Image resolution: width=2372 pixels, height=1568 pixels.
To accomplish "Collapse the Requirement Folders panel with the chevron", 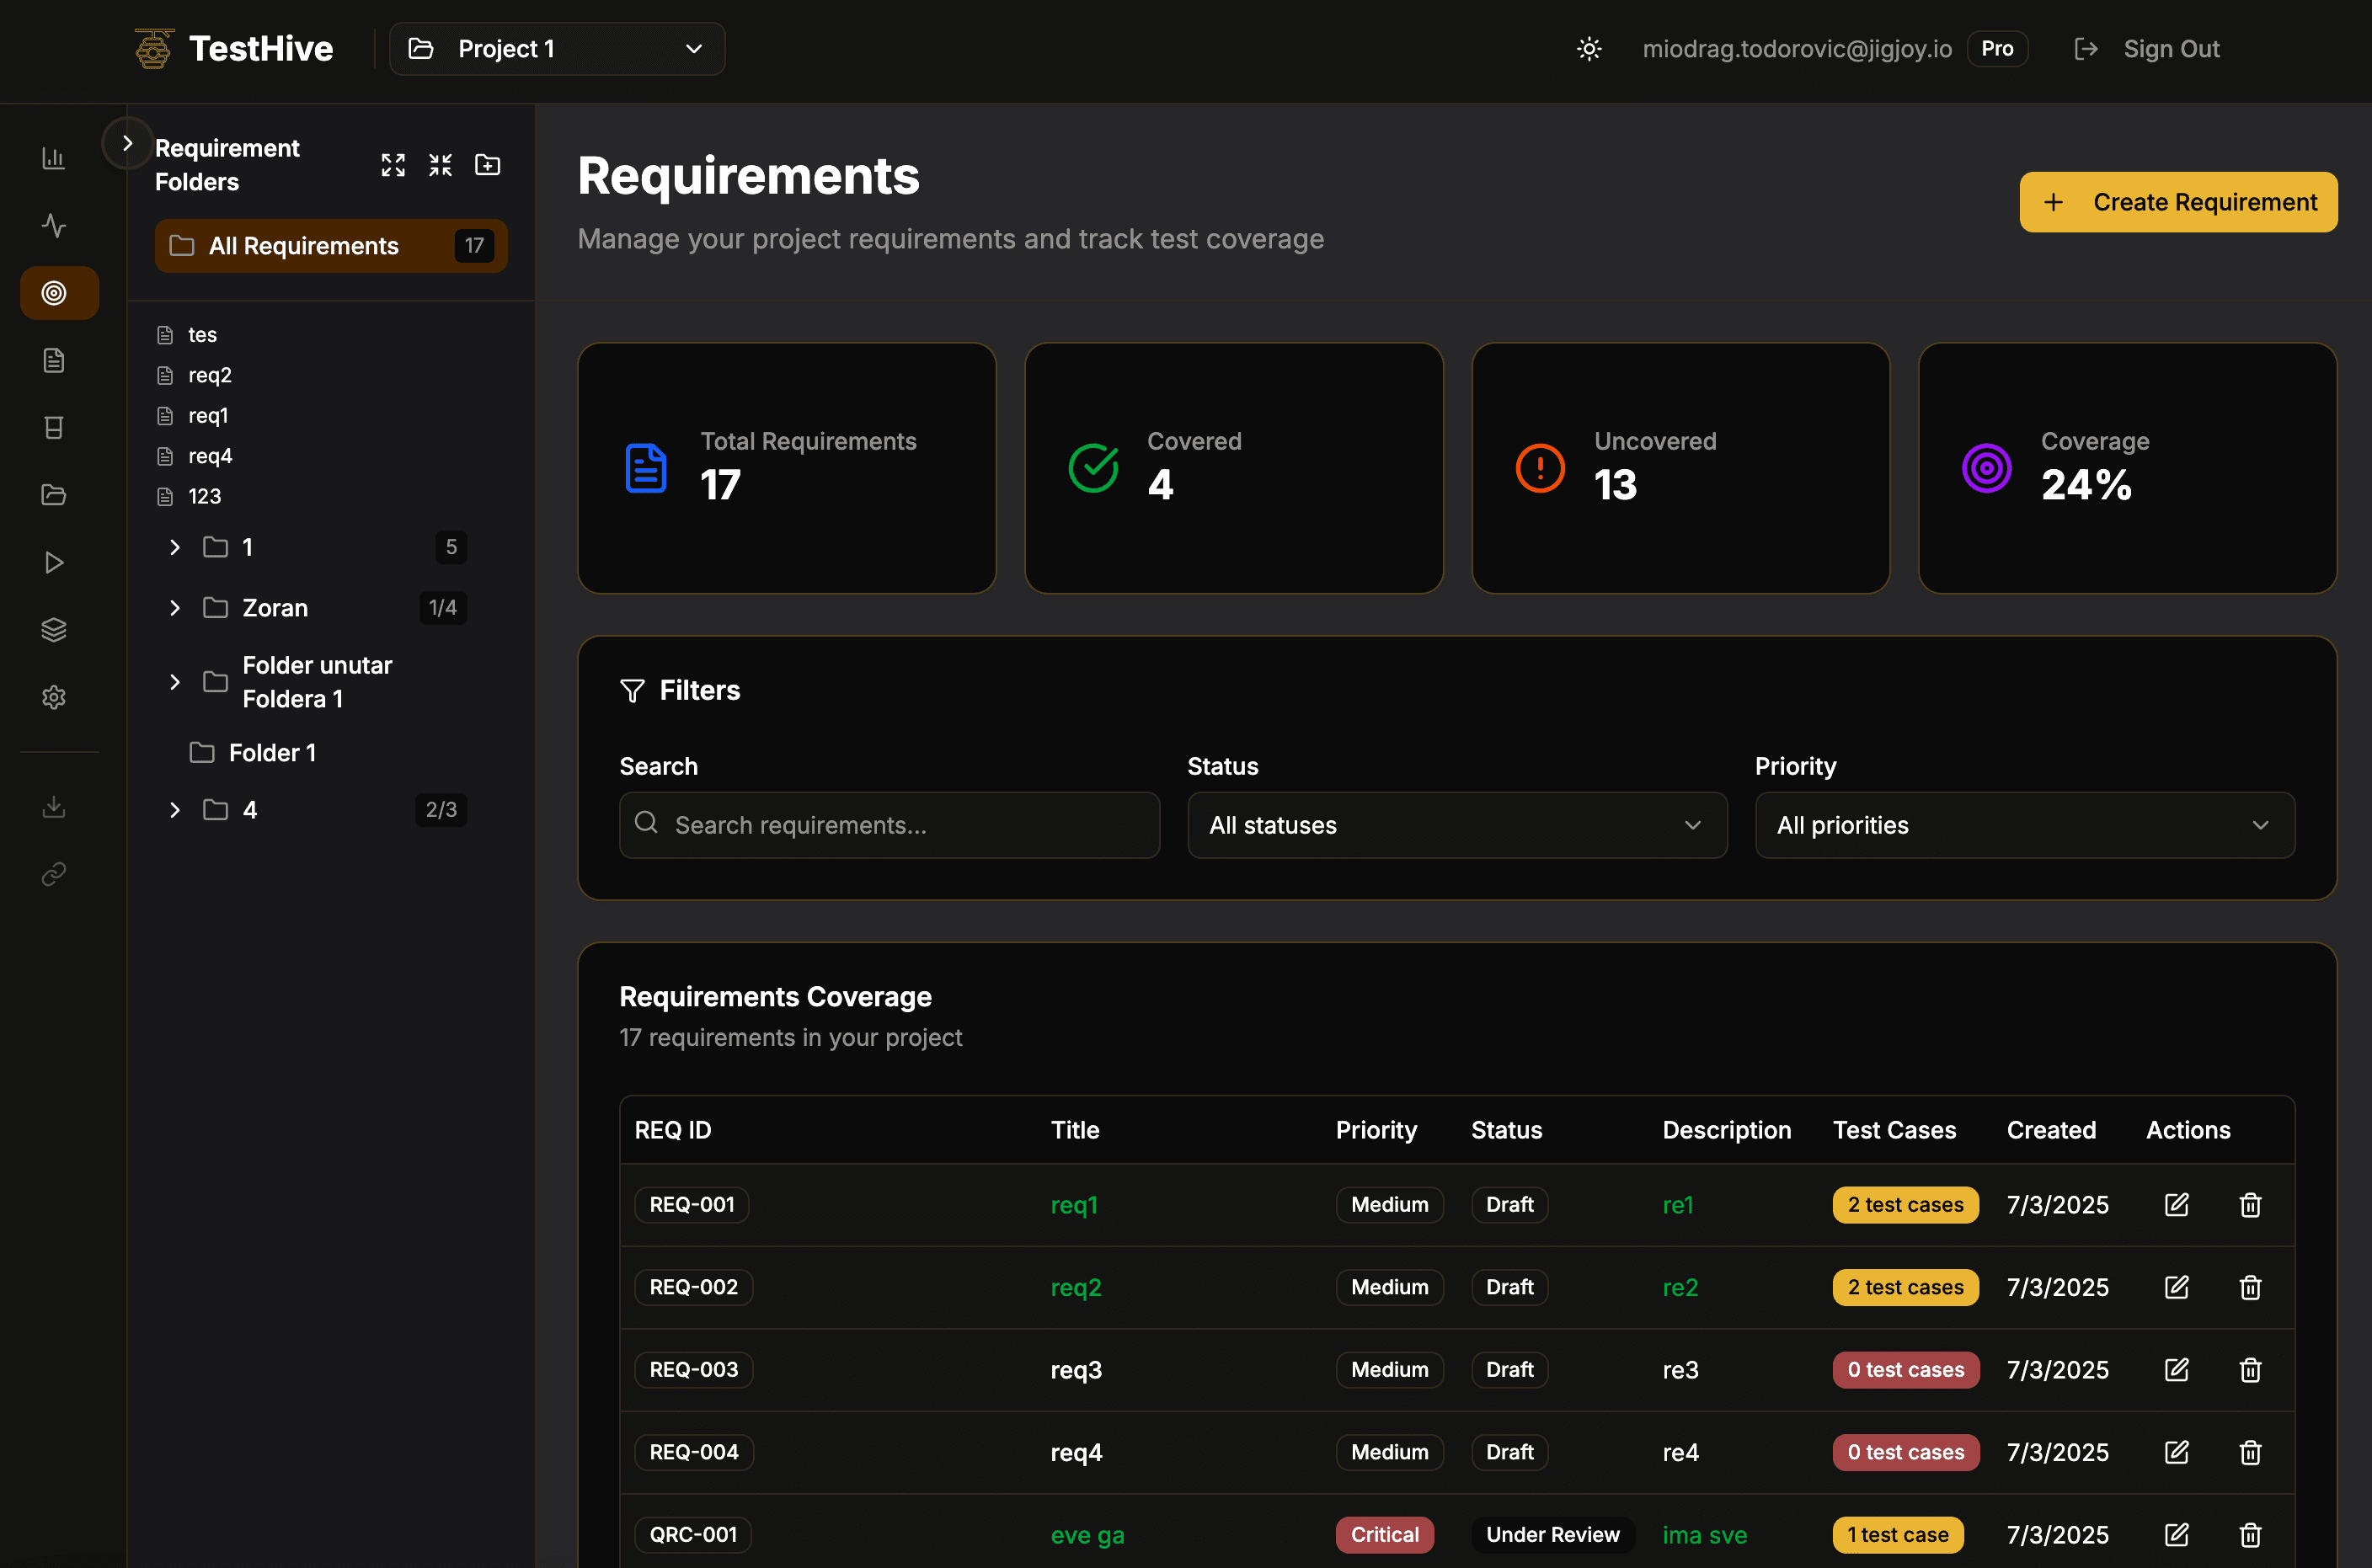I will 127,143.
